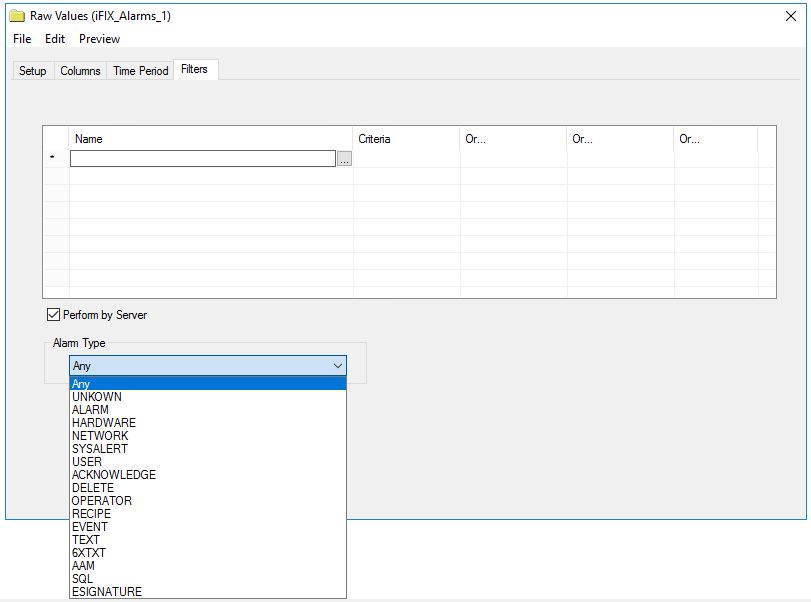Open the File menu
This screenshot has width=811, height=602.
[x=22, y=39]
